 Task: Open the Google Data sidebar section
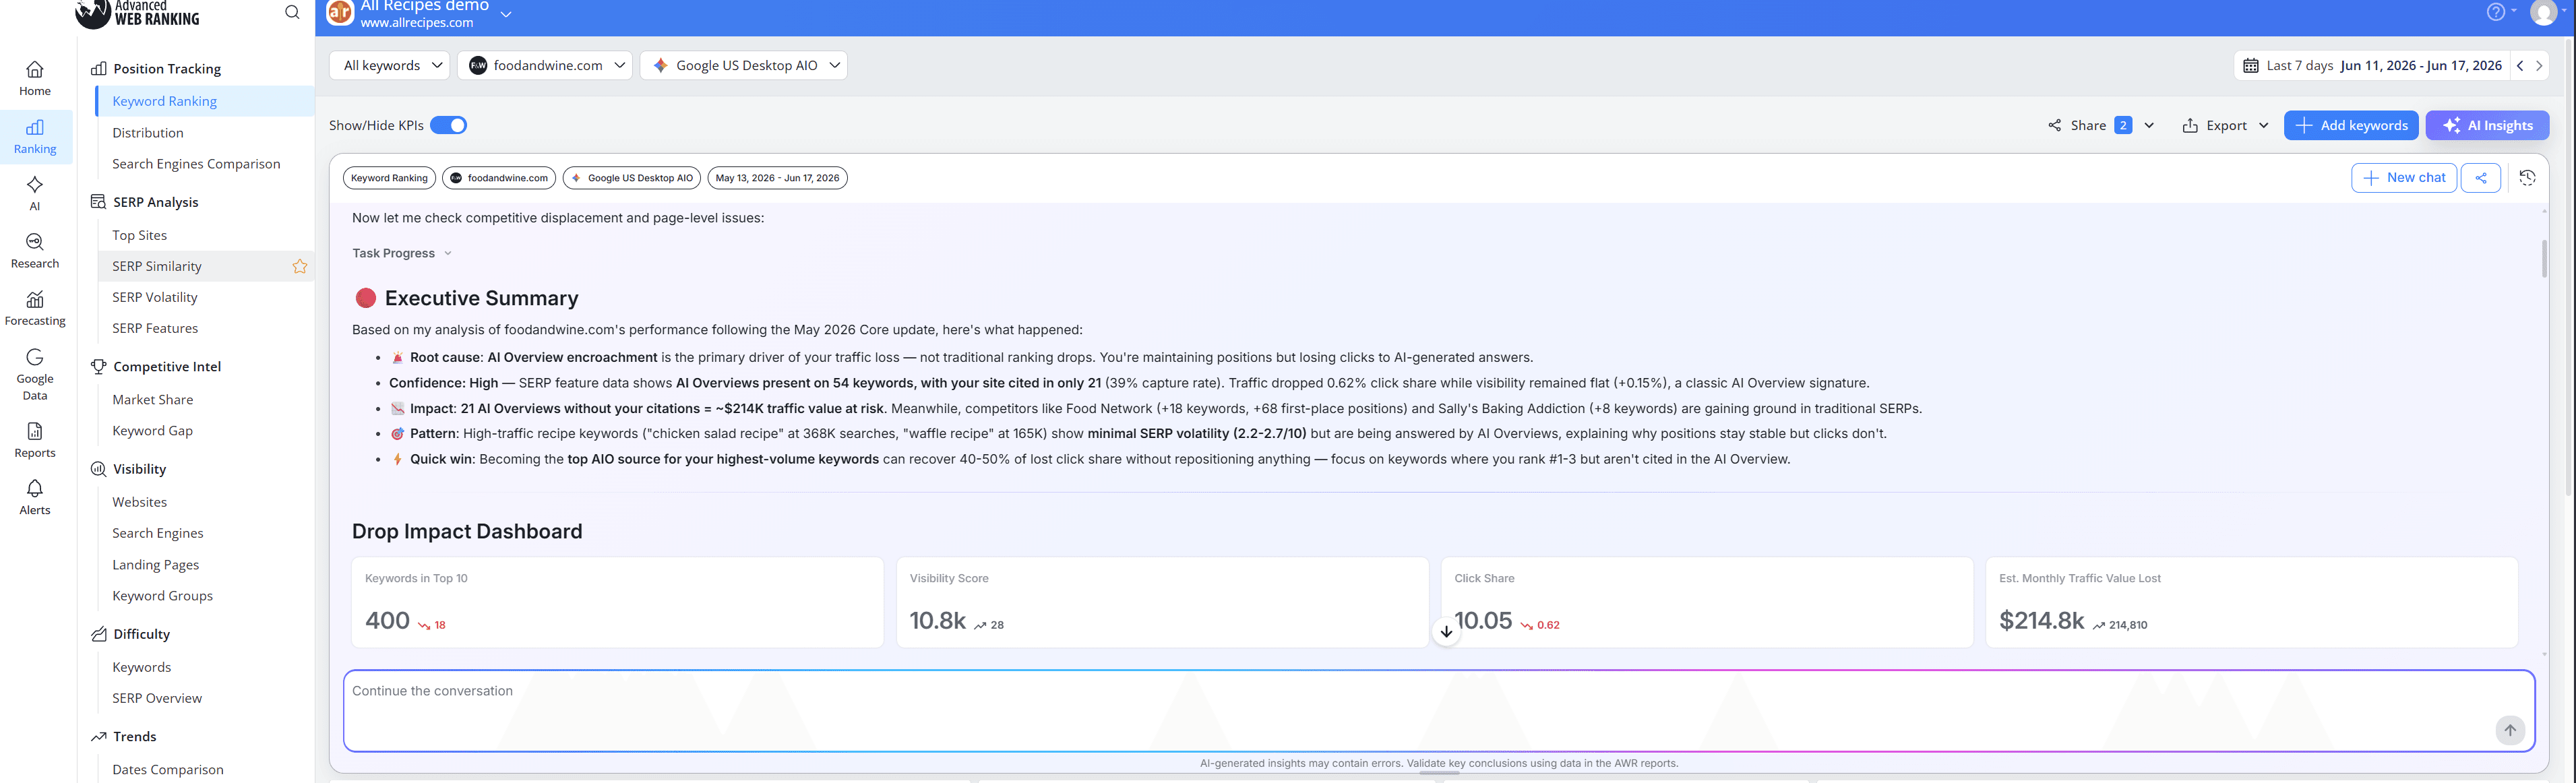[35, 374]
